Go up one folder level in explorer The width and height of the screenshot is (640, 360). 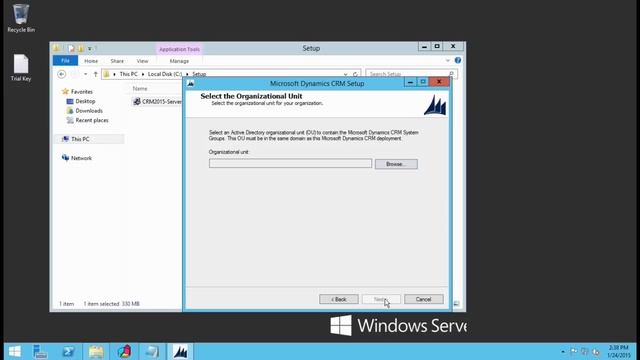(x=96, y=74)
